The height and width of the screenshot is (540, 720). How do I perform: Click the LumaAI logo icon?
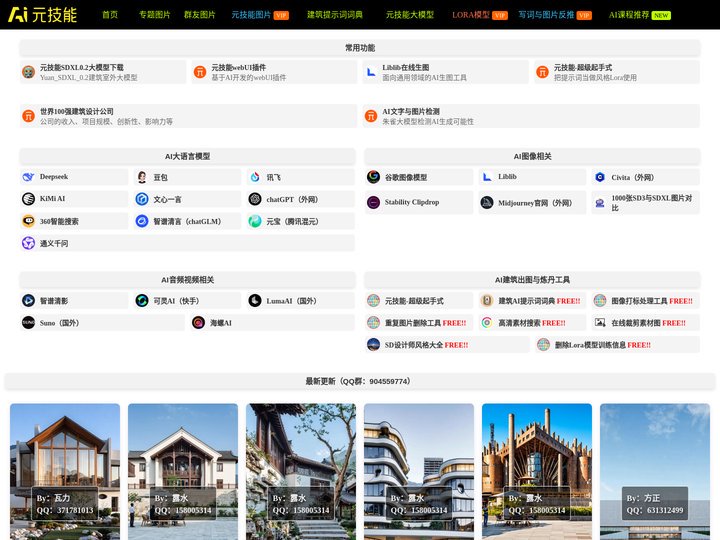pyautogui.click(x=255, y=300)
